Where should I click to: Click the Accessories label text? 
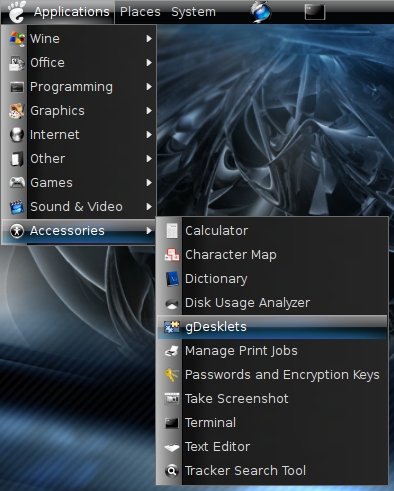[67, 231]
